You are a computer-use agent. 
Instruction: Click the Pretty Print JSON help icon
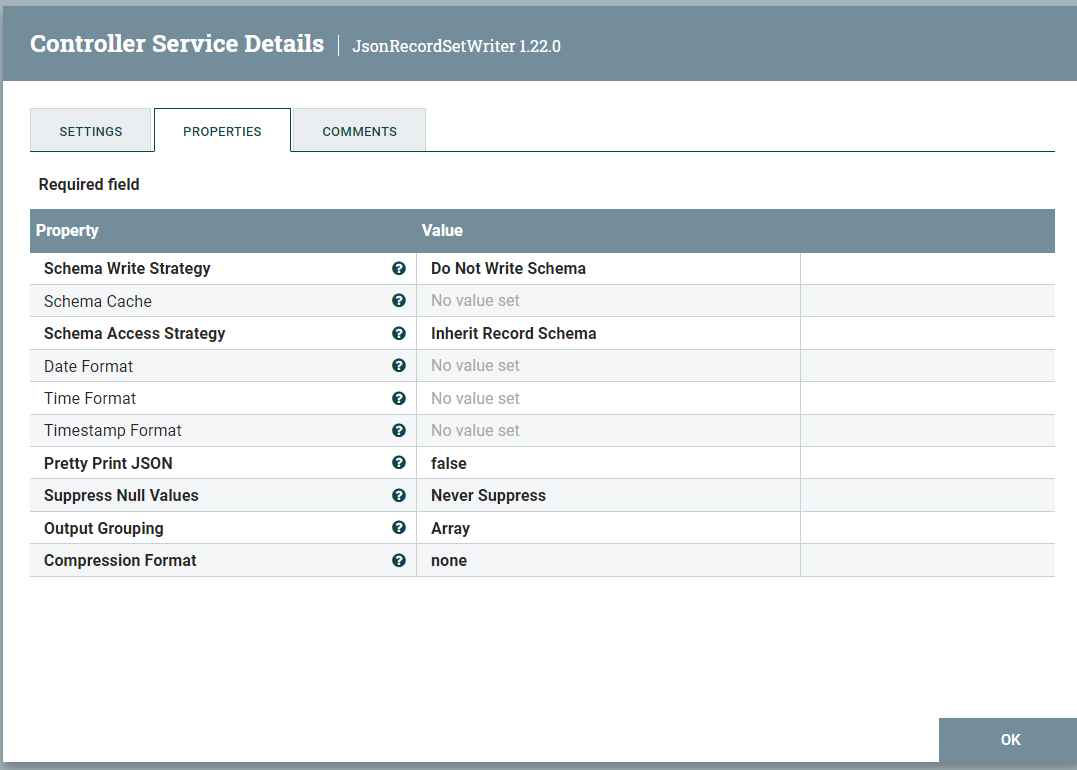[x=399, y=463]
